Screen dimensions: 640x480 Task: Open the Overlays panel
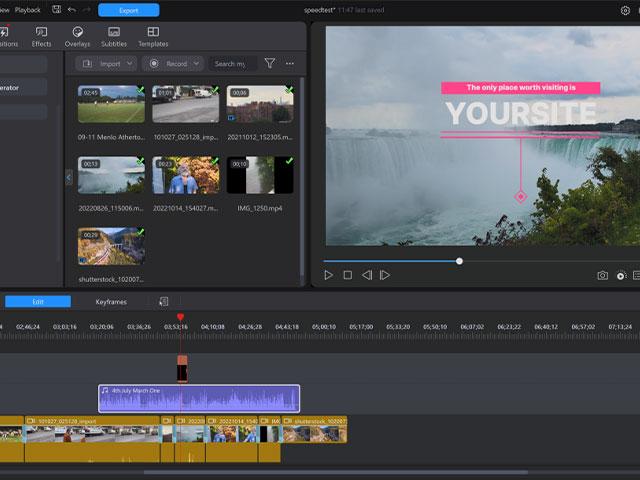(77, 37)
